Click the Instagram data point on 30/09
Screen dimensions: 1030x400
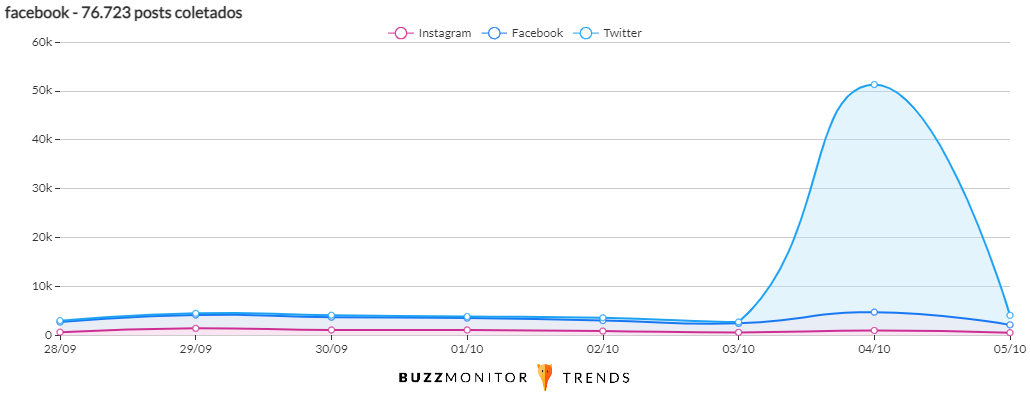[x=331, y=330]
